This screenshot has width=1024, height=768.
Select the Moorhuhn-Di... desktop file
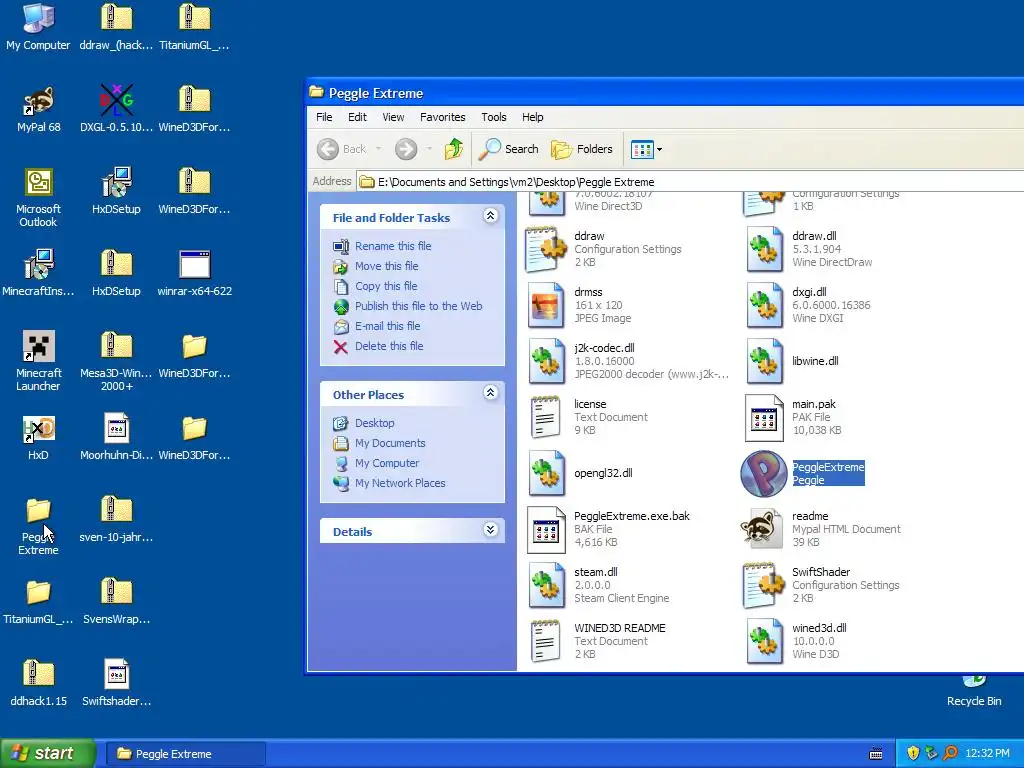click(116, 436)
